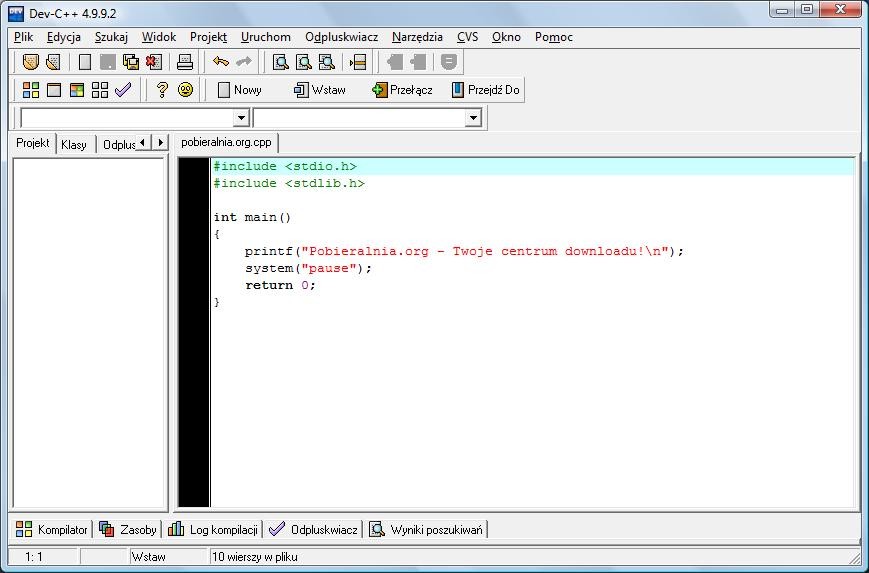Open help with the question mark icon

click(x=162, y=90)
